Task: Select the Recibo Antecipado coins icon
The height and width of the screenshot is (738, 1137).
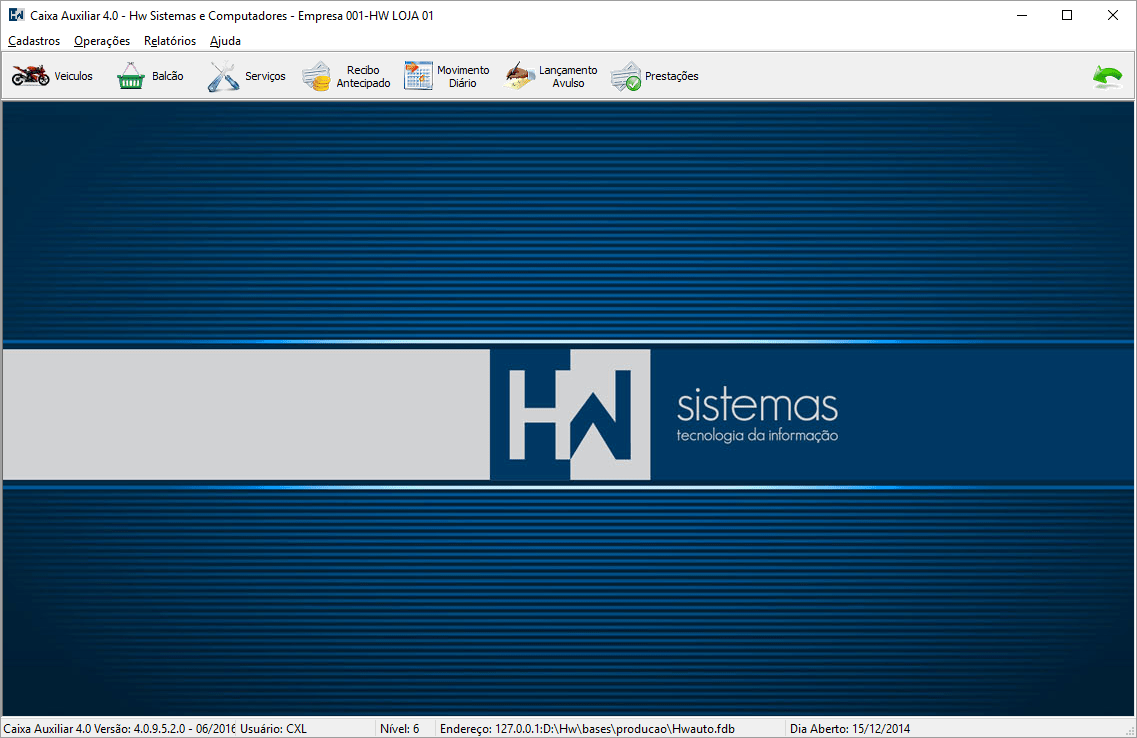Action: coord(316,76)
